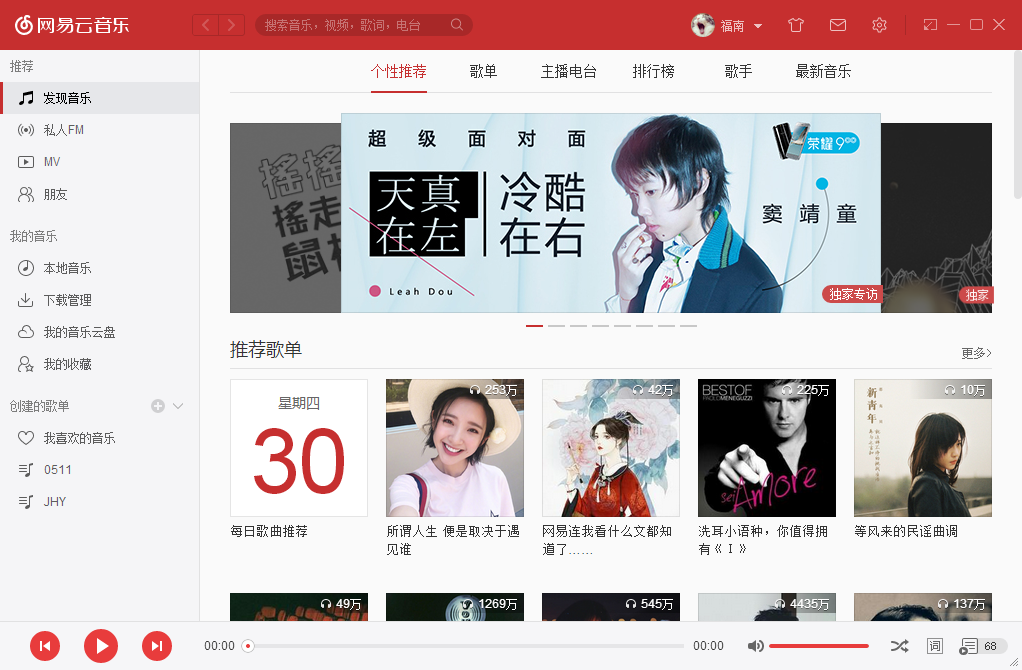Click 更多 link for recommended playlists
Viewport: 1022px width, 670px height.
click(976, 353)
